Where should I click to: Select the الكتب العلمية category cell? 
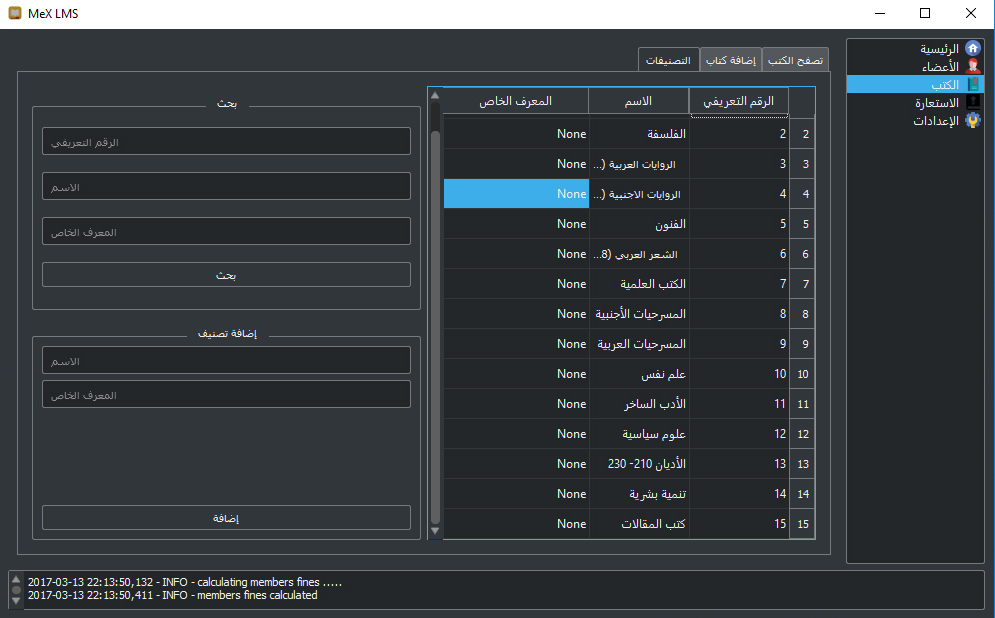(x=639, y=284)
